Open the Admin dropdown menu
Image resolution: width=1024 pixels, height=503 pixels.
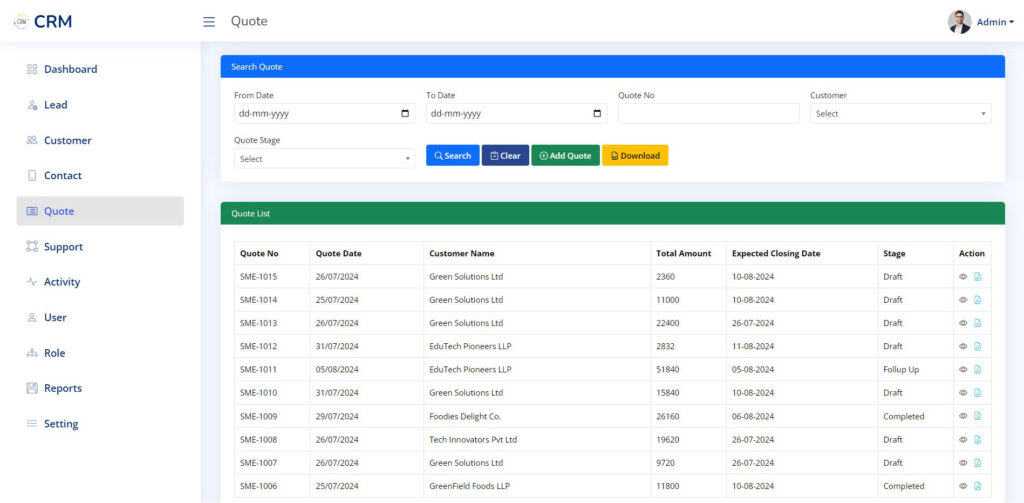995,22
